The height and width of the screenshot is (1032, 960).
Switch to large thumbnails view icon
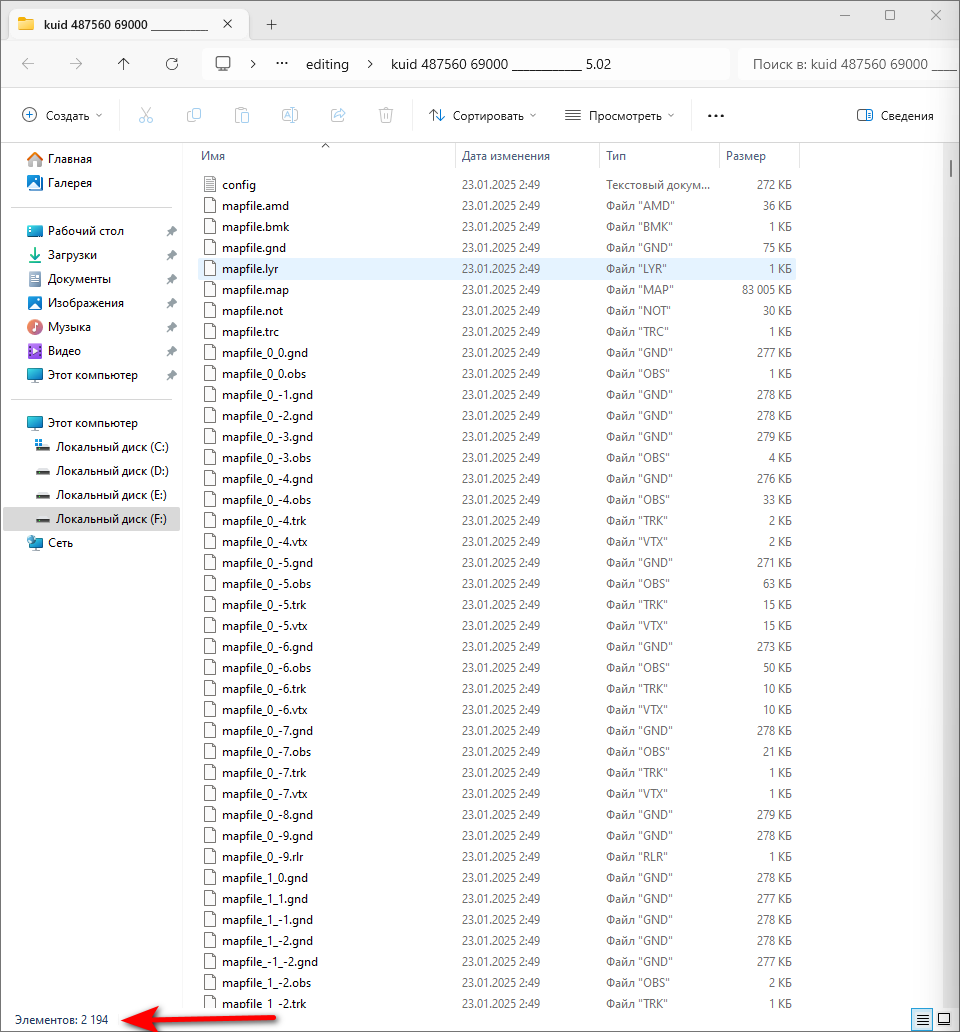pos(944,1019)
